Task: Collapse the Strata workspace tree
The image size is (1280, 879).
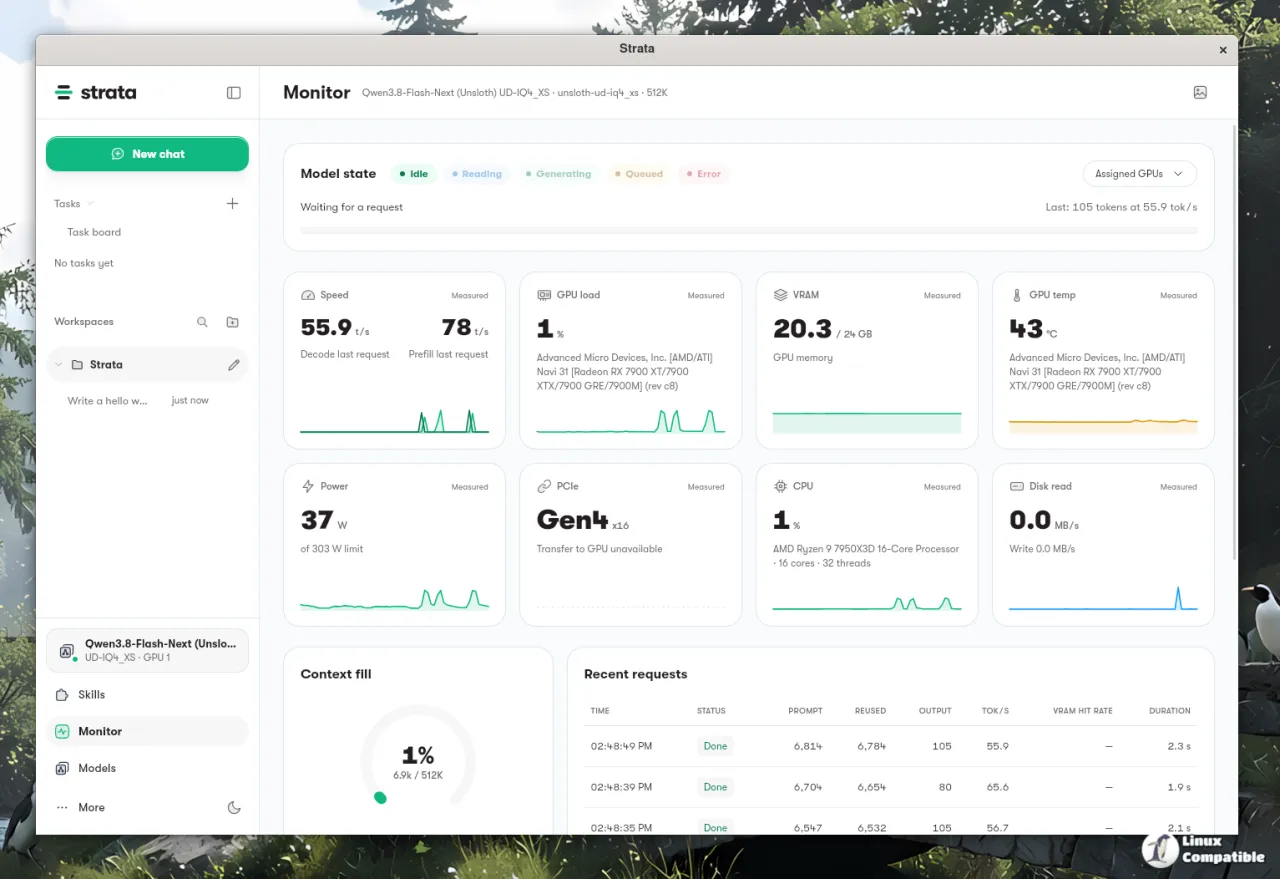Action: pyautogui.click(x=58, y=365)
